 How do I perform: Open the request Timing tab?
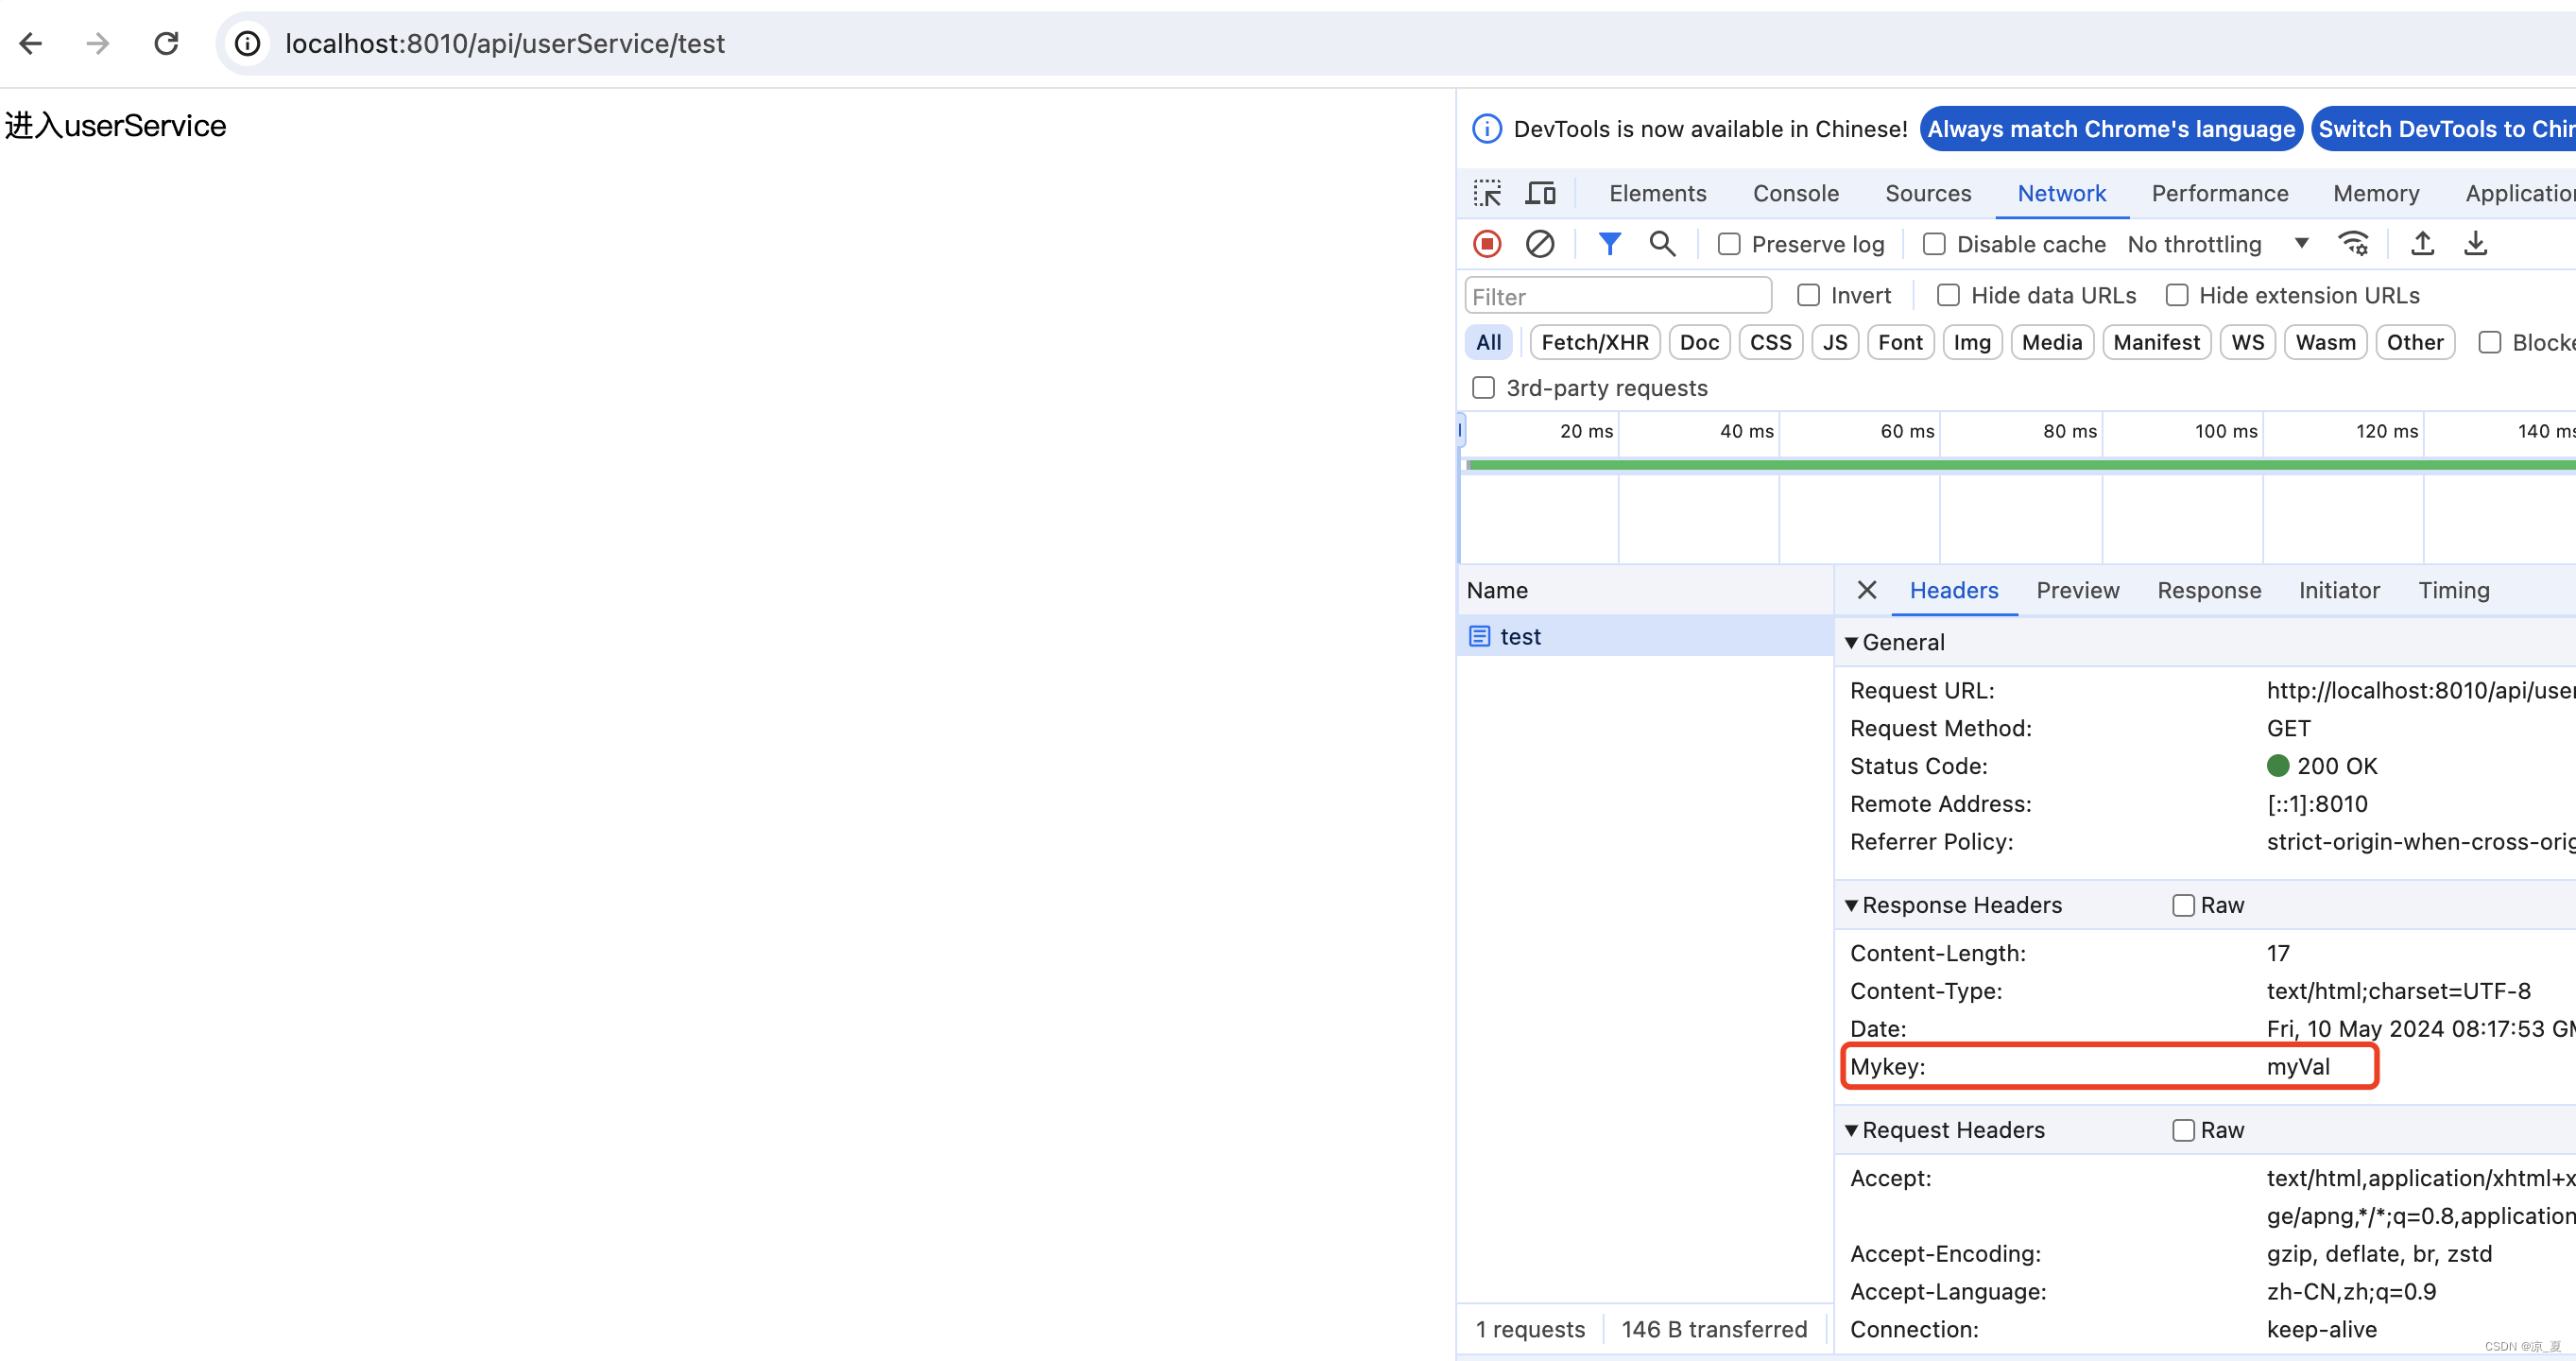point(2453,591)
